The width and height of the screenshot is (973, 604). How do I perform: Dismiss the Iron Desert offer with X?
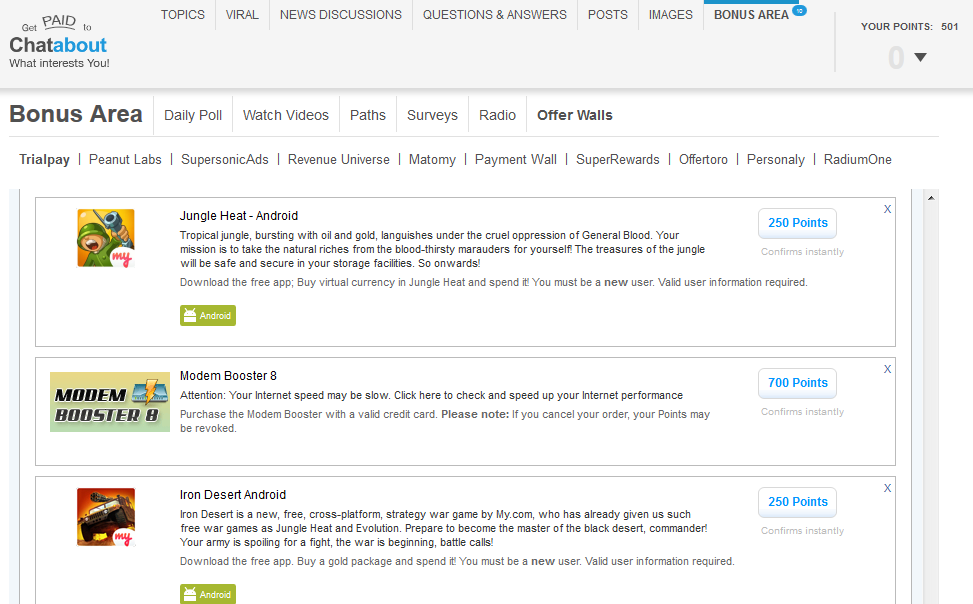(887, 488)
